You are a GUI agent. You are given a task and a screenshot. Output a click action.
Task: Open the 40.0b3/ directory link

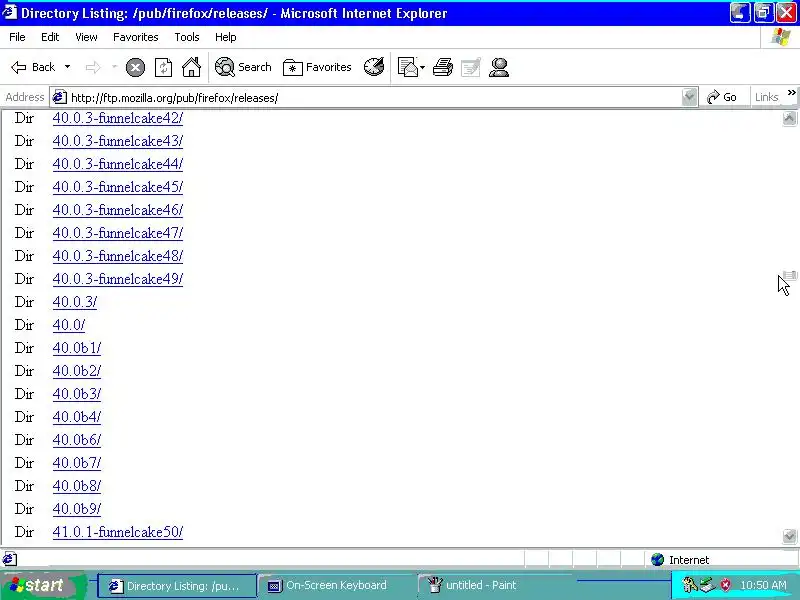coord(77,393)
